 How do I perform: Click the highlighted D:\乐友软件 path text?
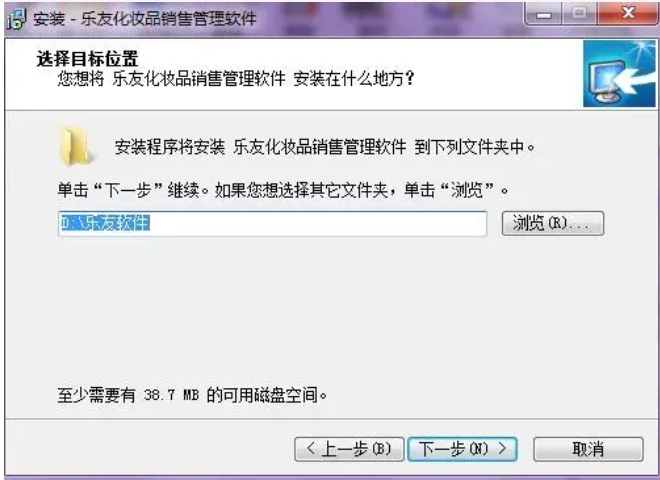click(x=105, y=223)
